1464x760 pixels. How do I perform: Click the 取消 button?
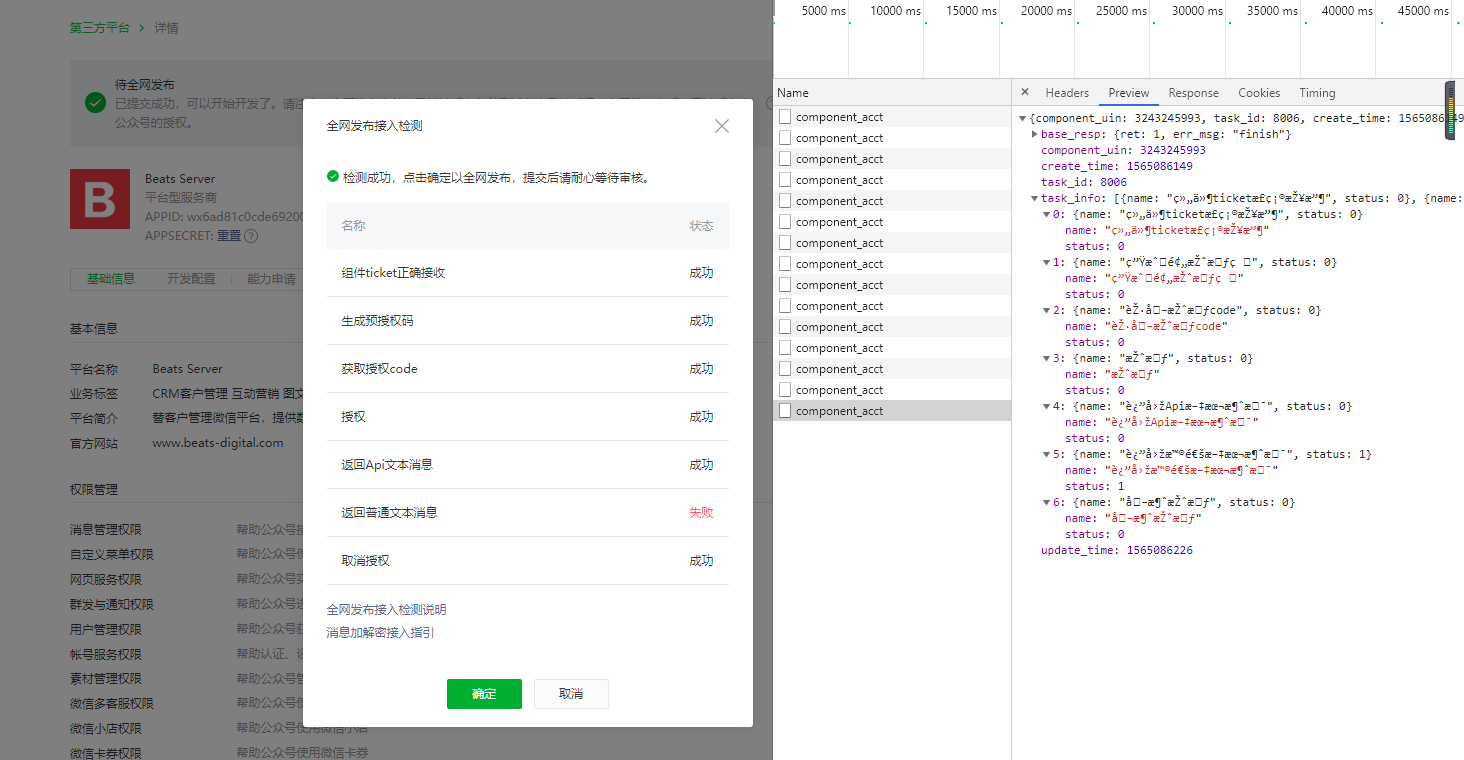pyautogui.click(x=571, y=694)
